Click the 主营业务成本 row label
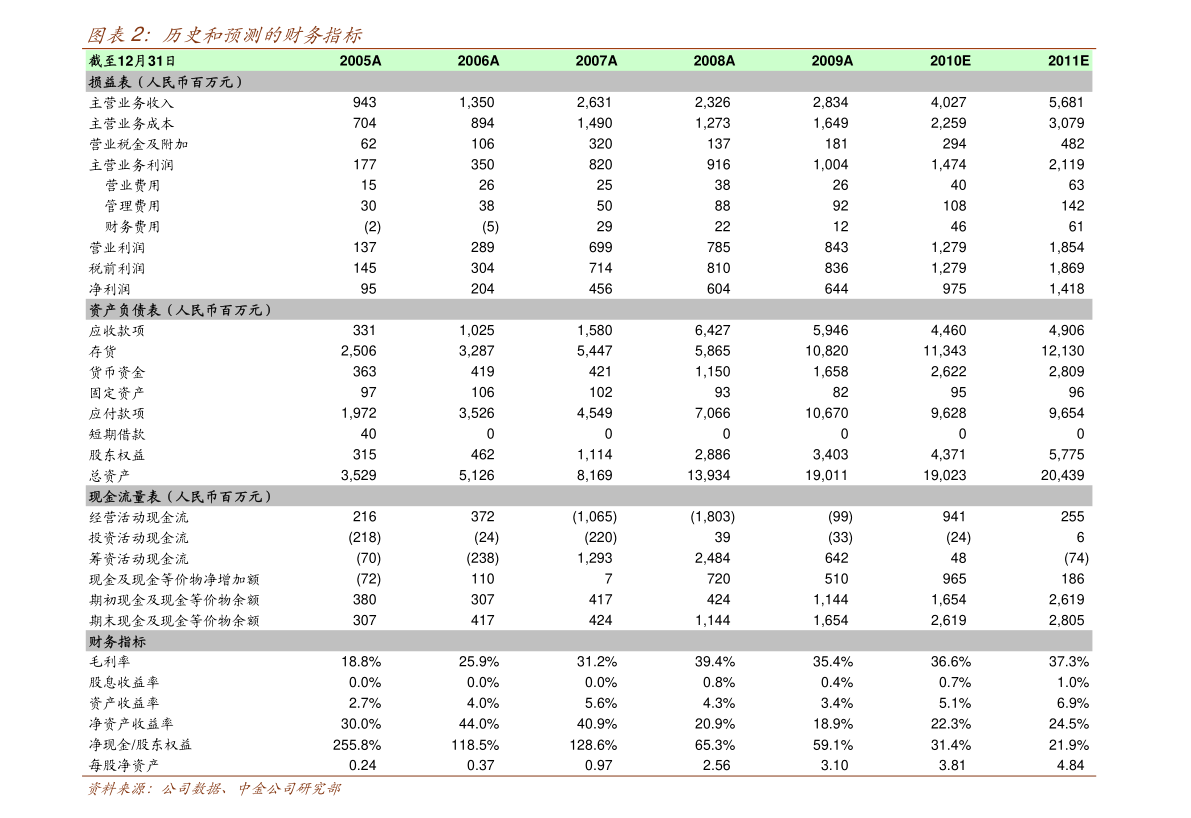The image size is (1191, 818). point(131,123)
